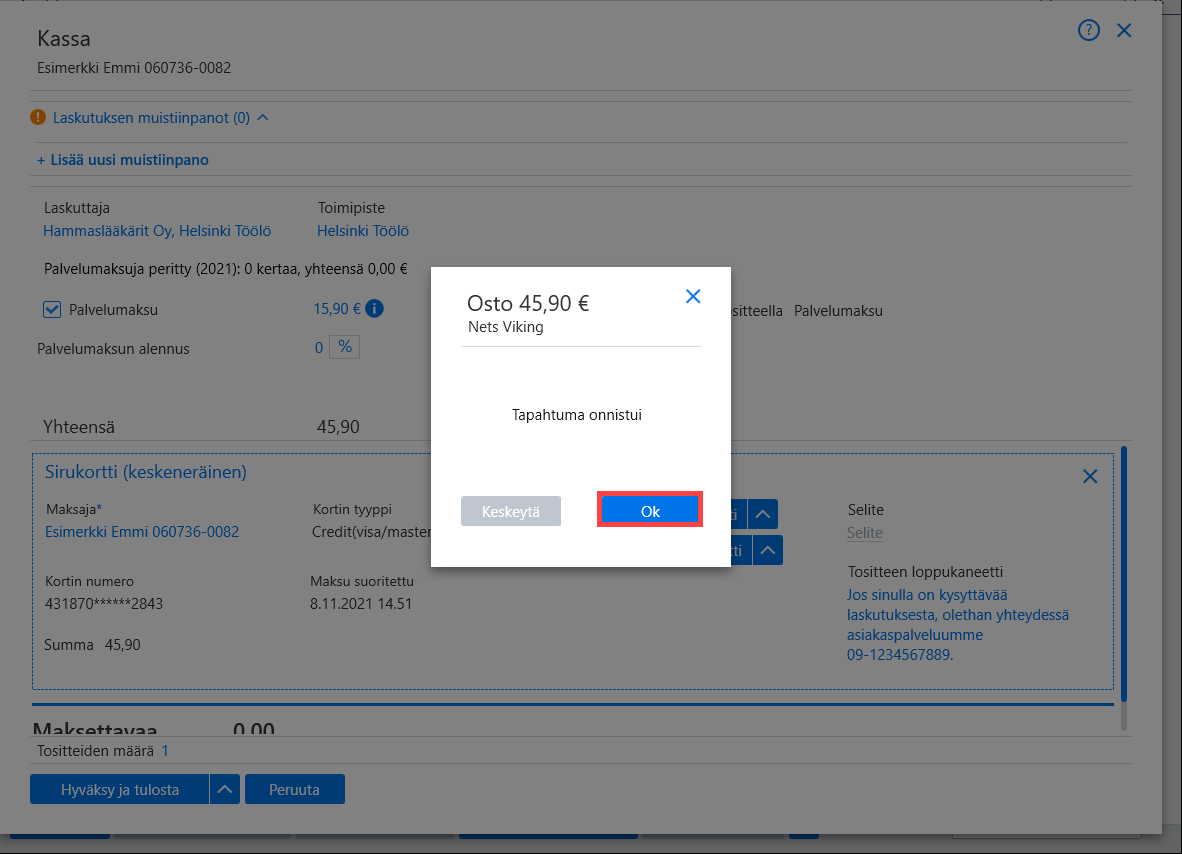Viewport: 1182px width, 854px height.
Task: Click the Peruuta button
Action: [x=295, y=789]
